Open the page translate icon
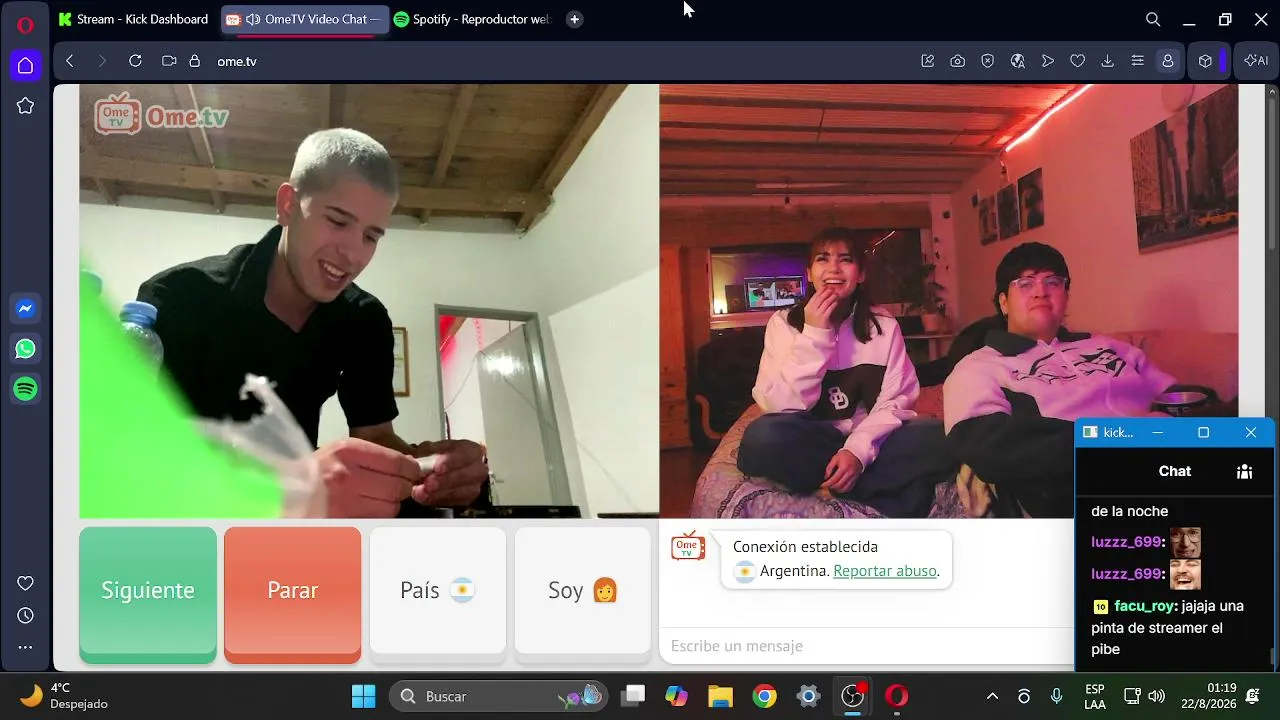 1018,61
